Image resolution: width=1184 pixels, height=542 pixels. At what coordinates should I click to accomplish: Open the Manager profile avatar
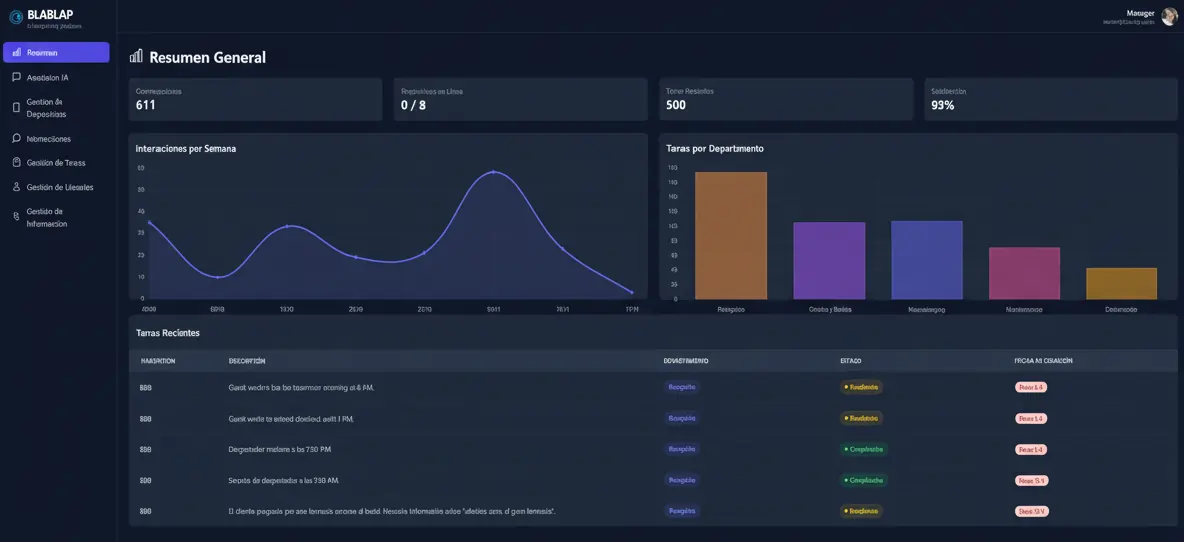[x=1169, y=17]
